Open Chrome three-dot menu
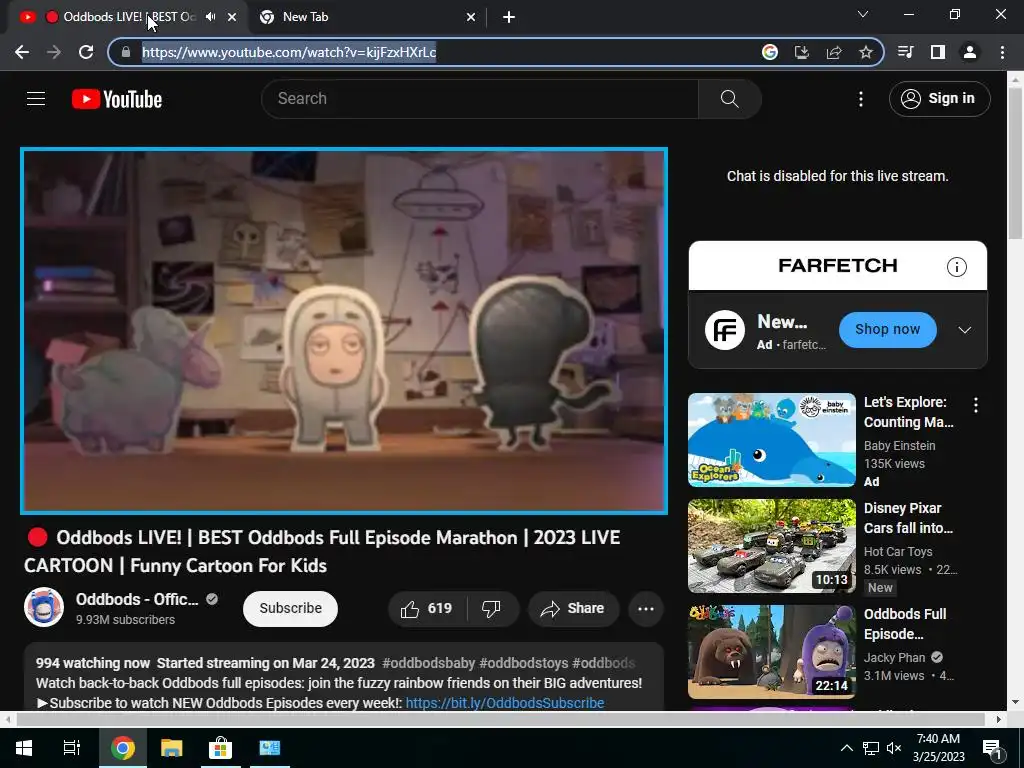This screenshot has width=1024, height=768. point(1002,52)
